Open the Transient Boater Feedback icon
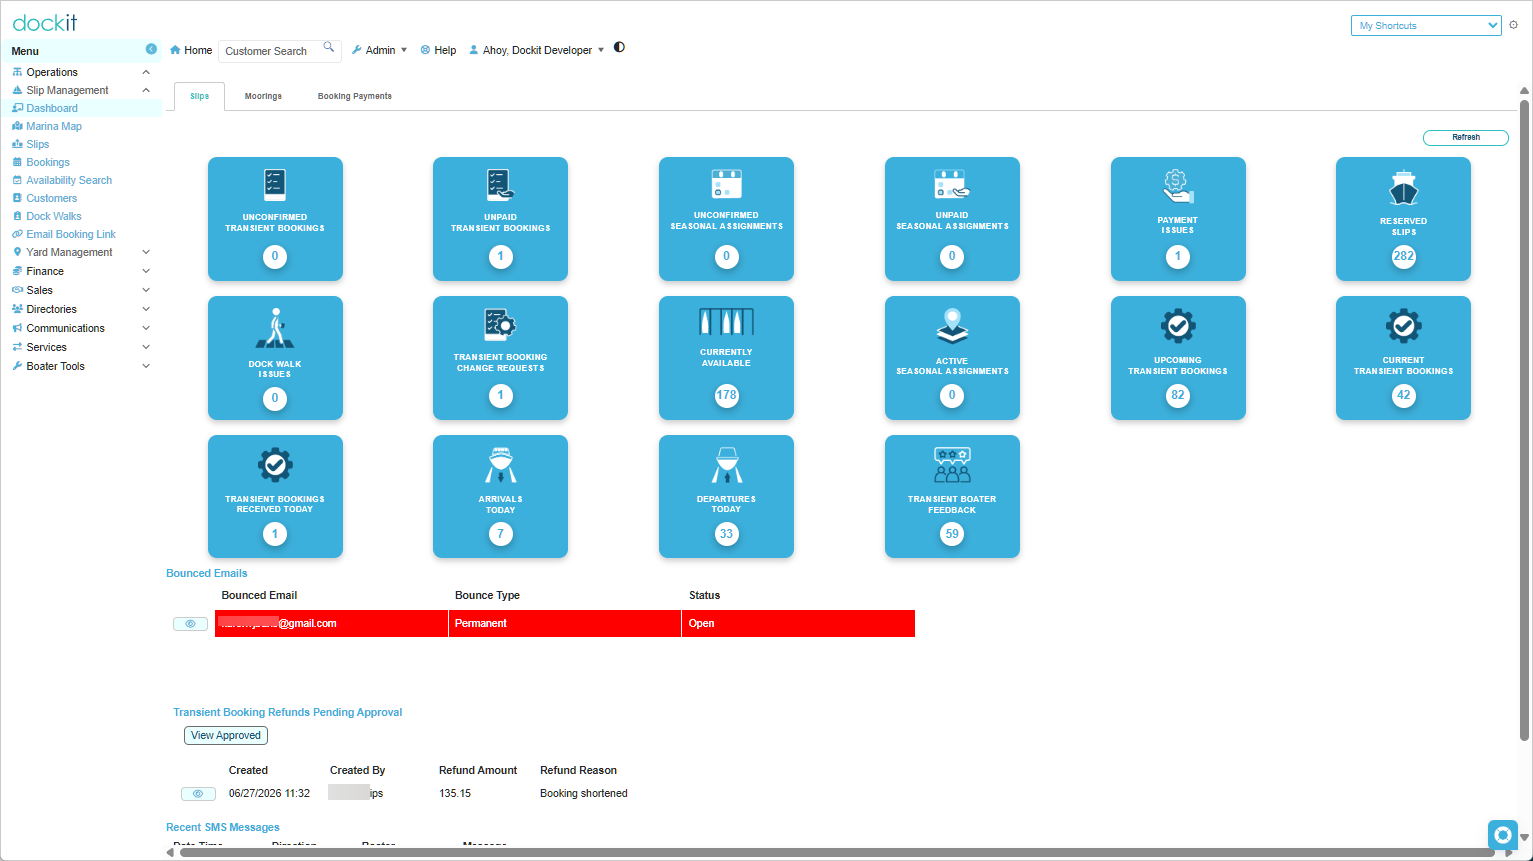This screenshot has height=861, width=1533. (952, 465)
